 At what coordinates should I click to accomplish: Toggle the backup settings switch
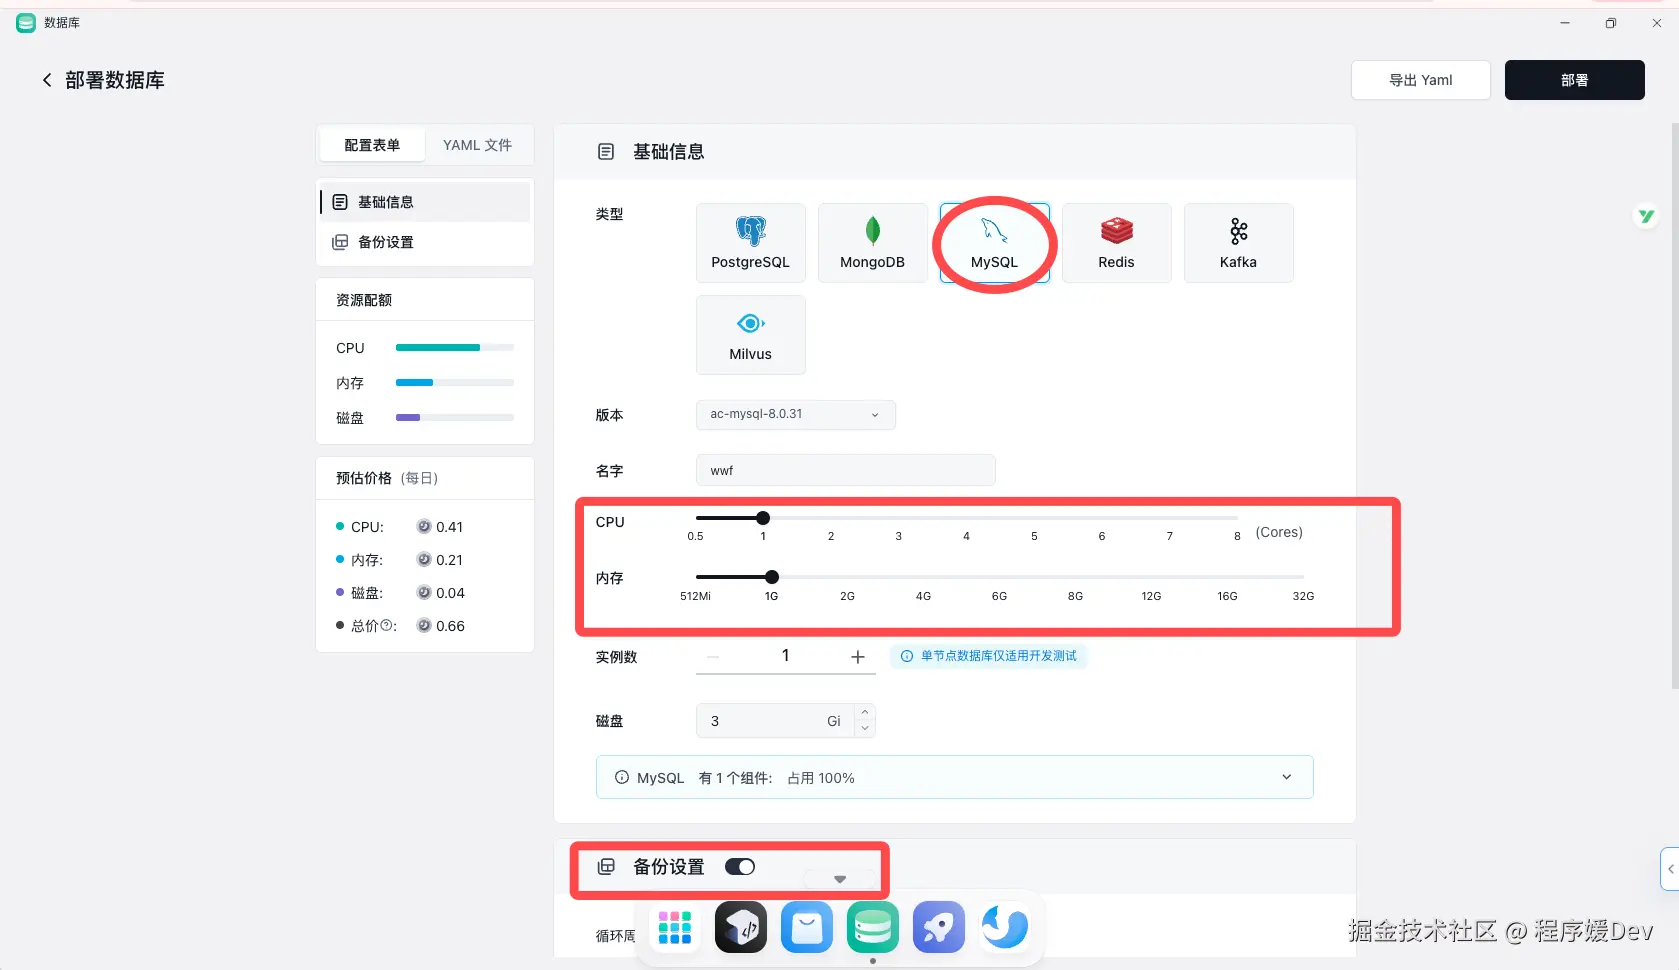740,867
